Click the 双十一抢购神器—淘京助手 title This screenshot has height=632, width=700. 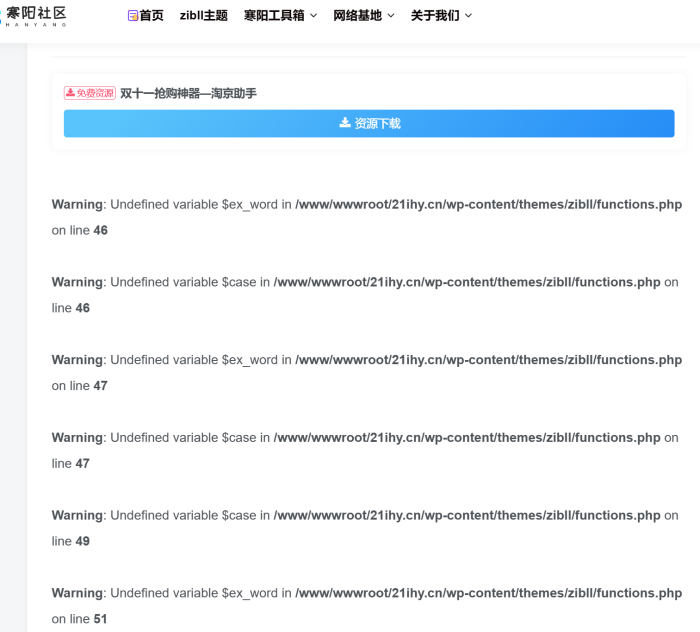pos(188,93)
